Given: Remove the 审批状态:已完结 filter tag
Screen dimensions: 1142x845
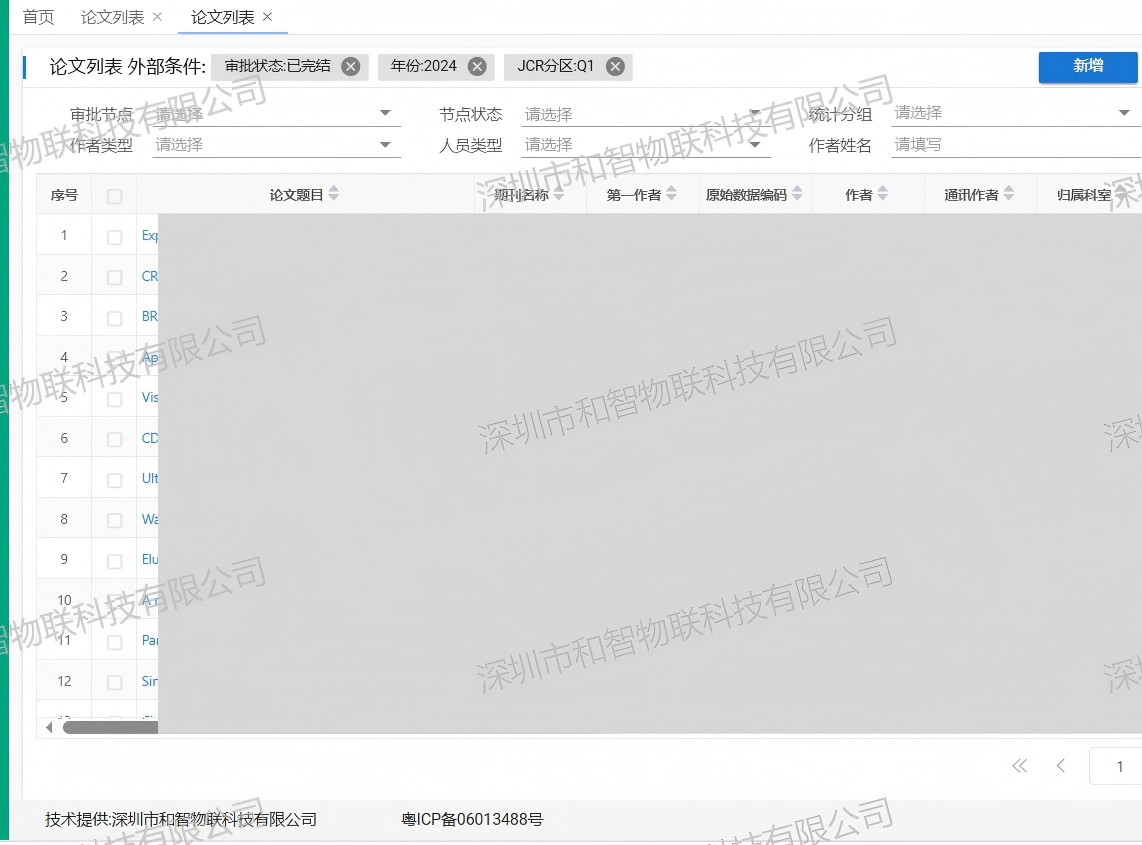Looking at the screenshot, I should pyautogui.click(x=351, y=67).
